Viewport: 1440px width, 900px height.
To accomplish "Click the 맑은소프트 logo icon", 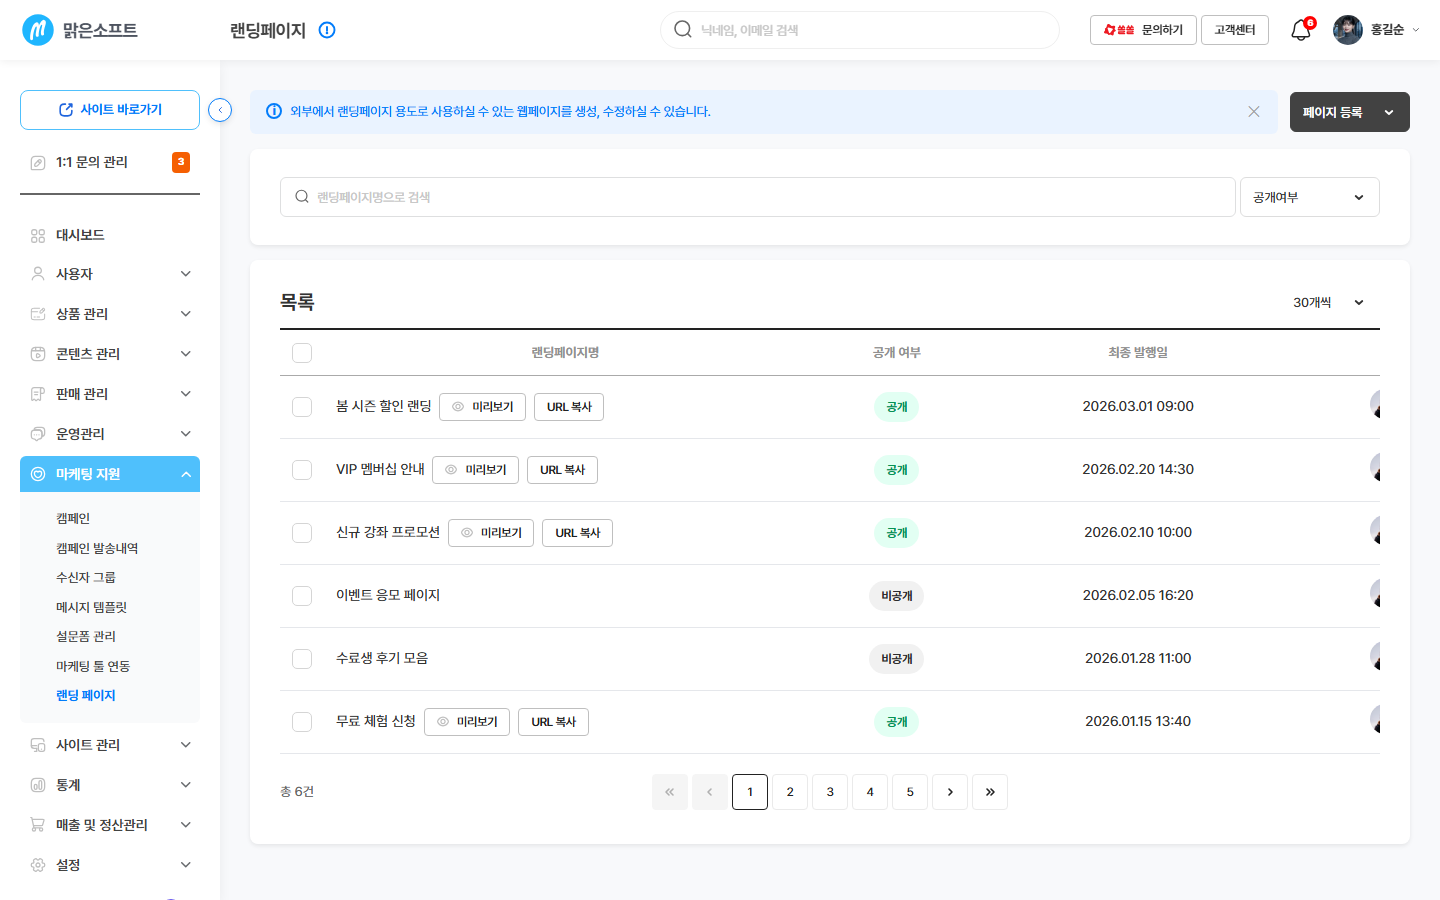I will [x=38, y=30].
